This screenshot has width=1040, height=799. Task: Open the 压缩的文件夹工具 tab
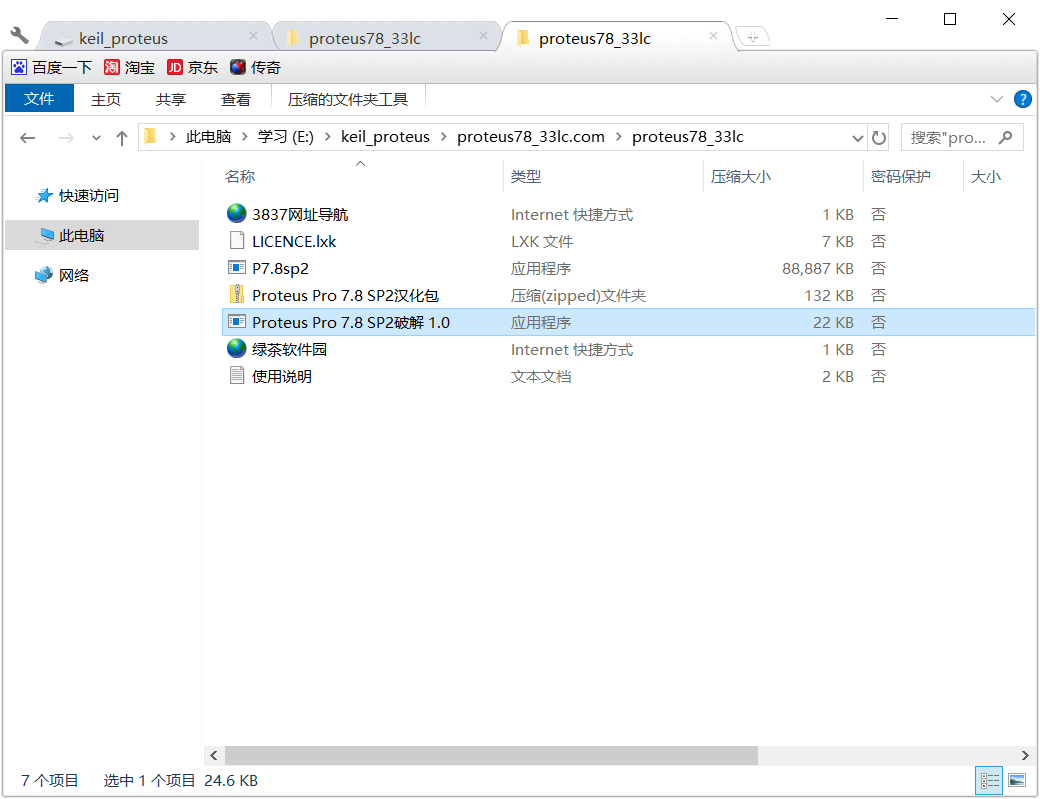(348, 99)
